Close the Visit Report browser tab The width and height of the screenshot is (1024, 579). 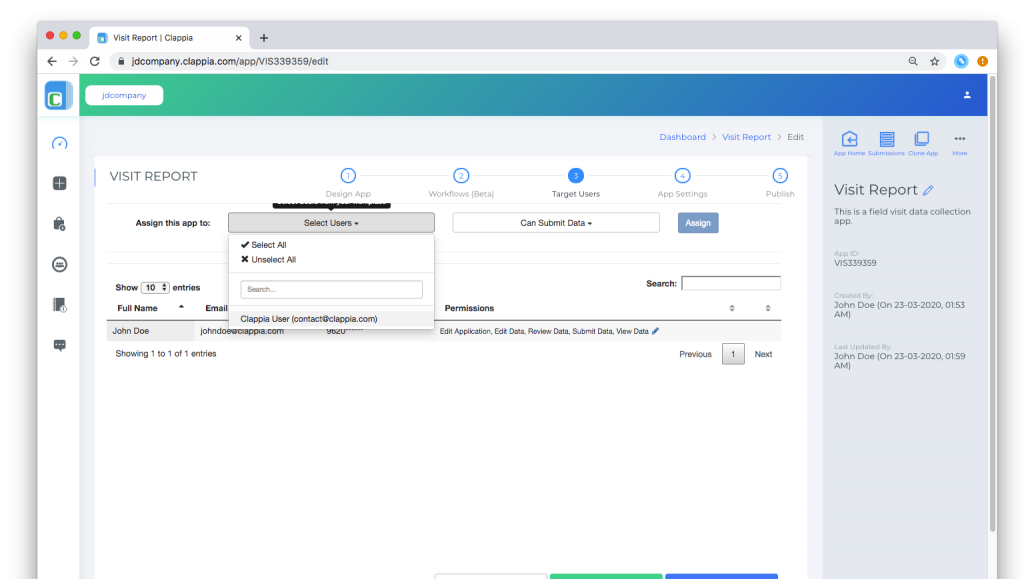click(x=238, y=38)
